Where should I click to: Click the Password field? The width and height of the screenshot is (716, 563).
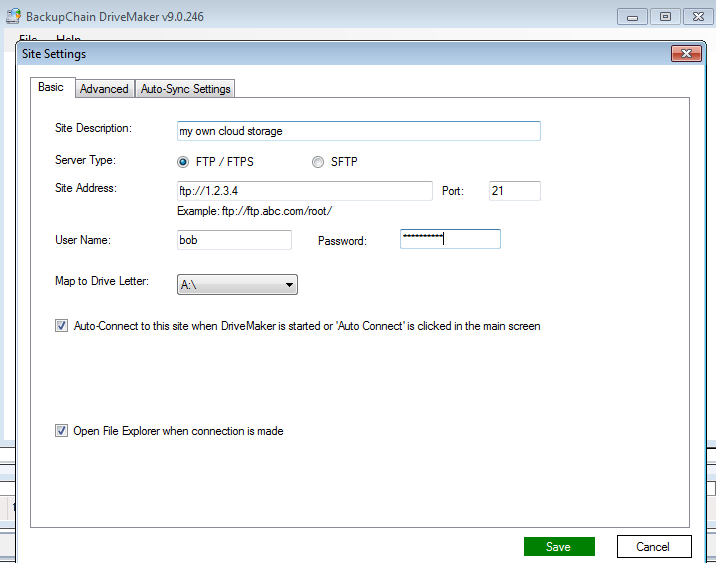450,239
